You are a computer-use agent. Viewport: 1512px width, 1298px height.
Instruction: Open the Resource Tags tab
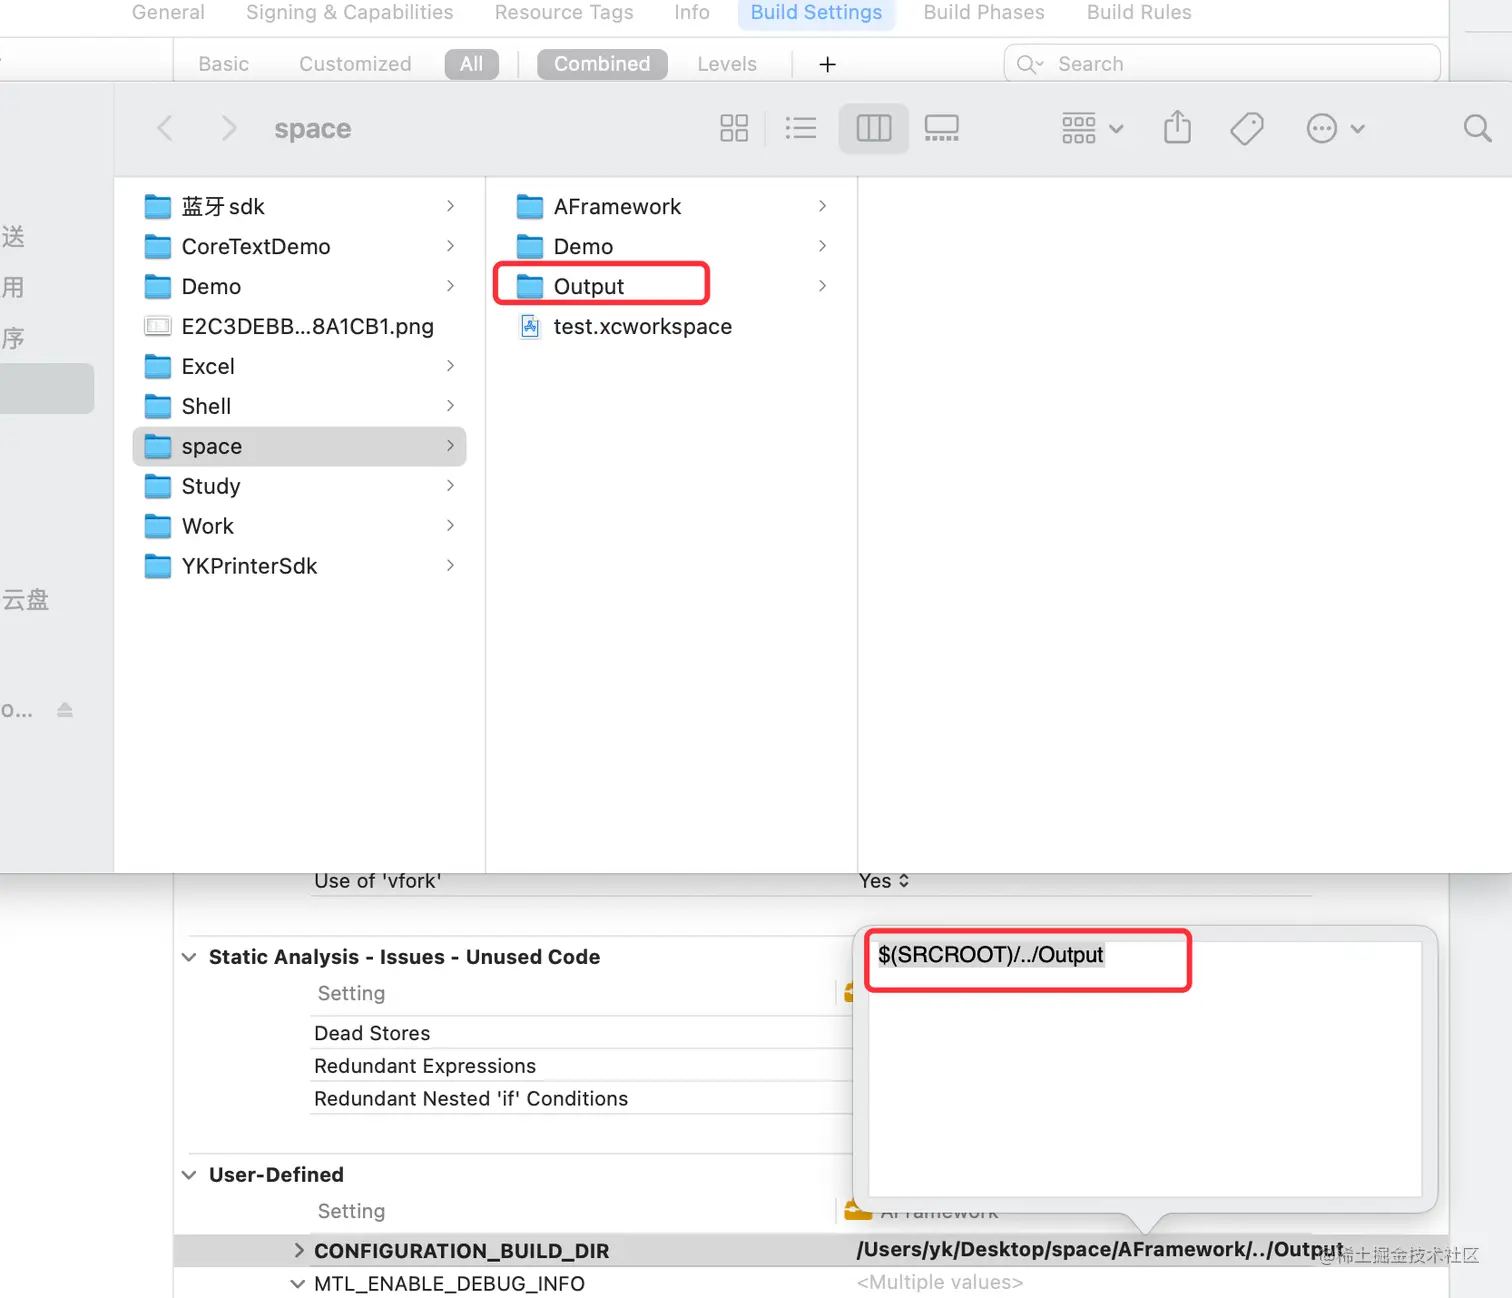(564, 12)
